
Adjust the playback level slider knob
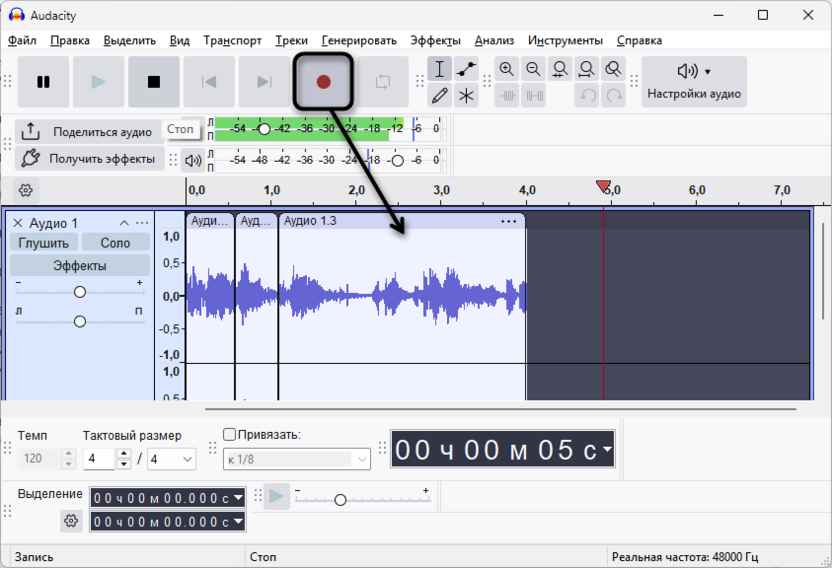coord(397,160)
